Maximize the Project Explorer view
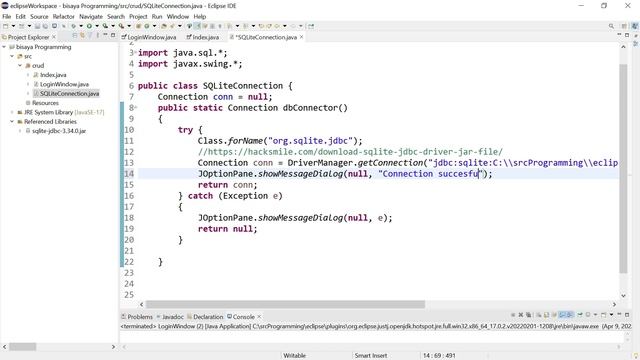The width and height of the screenshot is (640, 360). click(113, 36)
